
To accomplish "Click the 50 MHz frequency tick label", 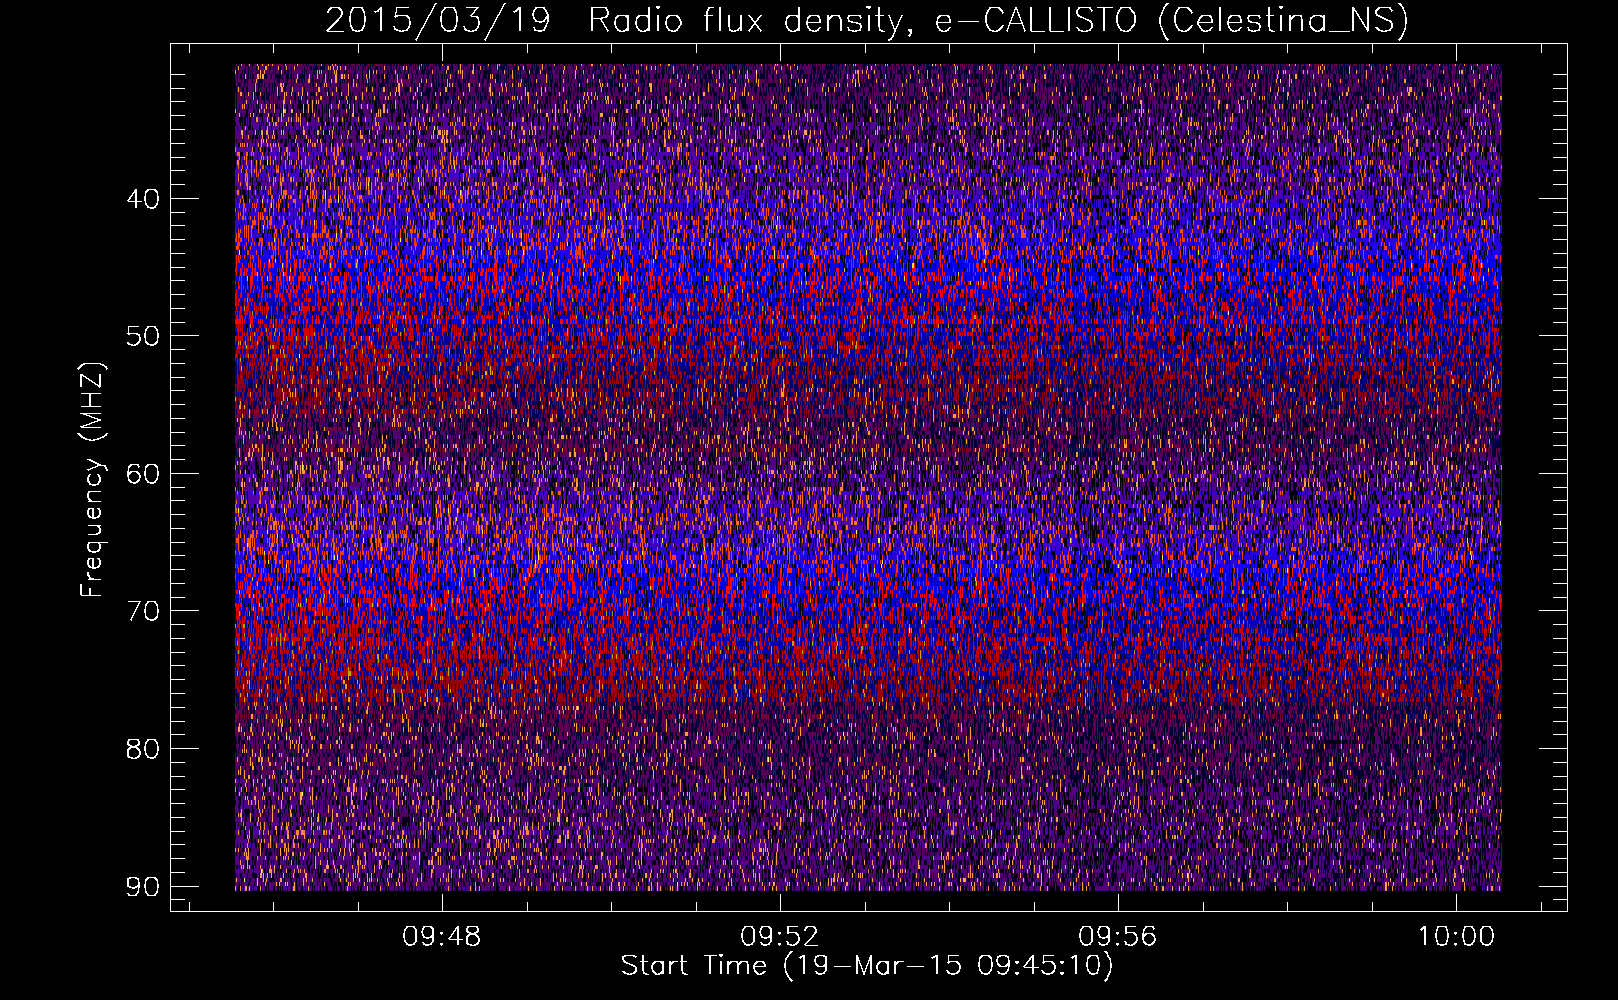I will [143, 336].
